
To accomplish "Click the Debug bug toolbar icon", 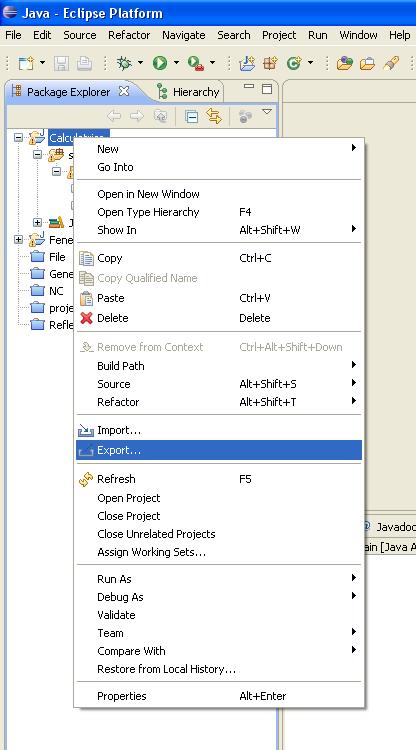I will pyautogui.click(x=124, y=63).
